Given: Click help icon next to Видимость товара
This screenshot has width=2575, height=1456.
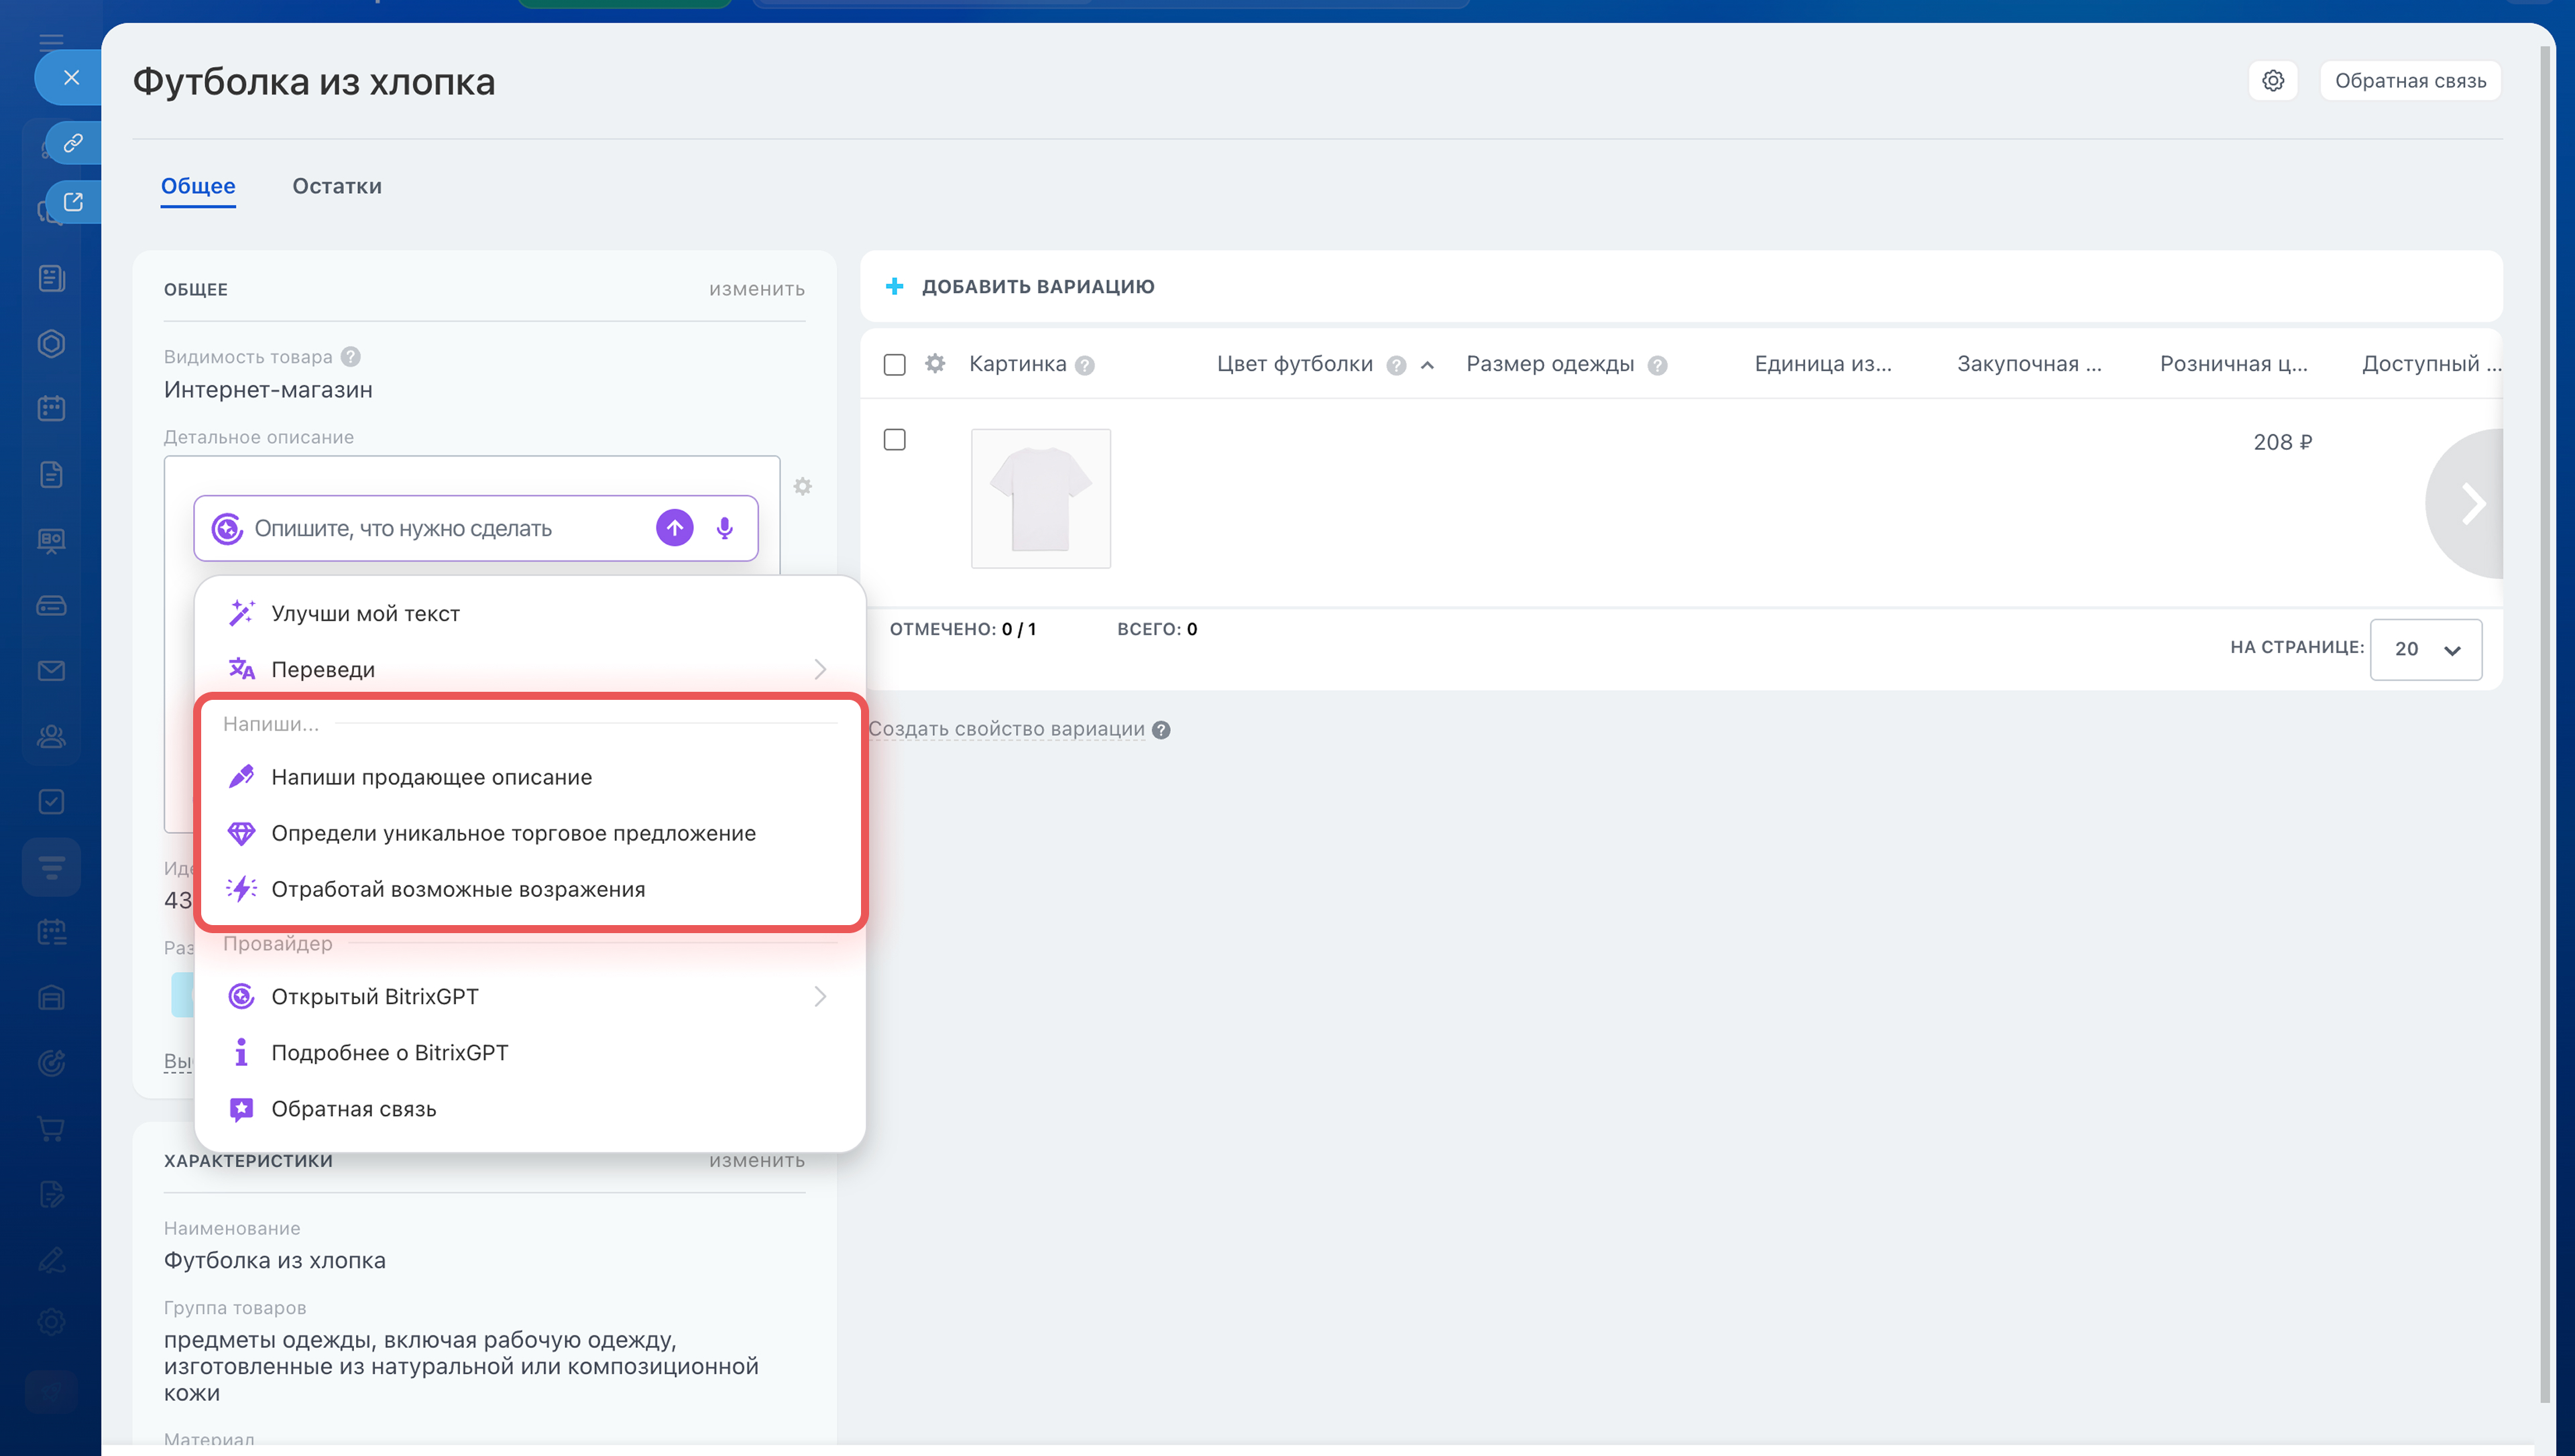Looking at the screenshot, I should pos(351,357).
